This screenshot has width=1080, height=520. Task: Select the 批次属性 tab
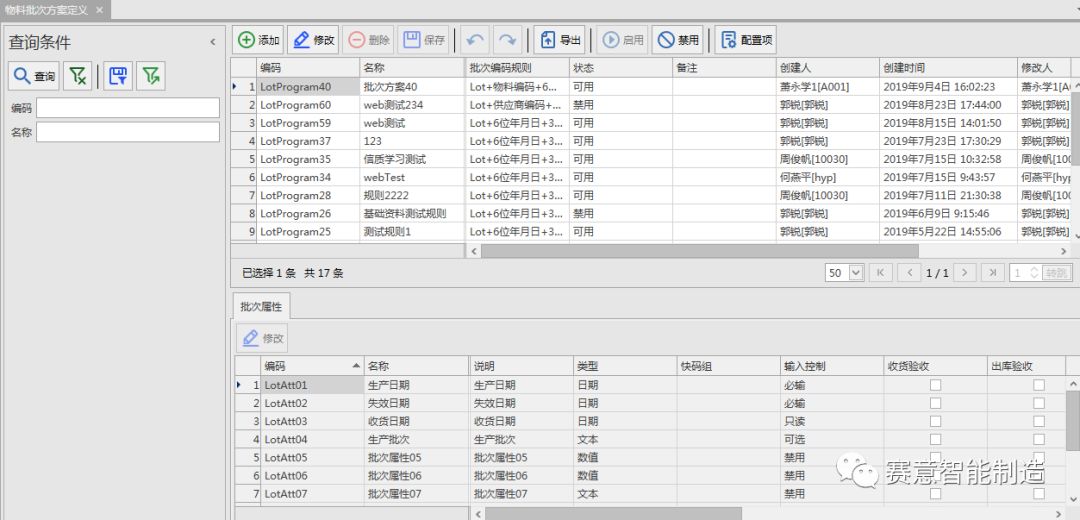pyautogui.click(x=261, y=307)
